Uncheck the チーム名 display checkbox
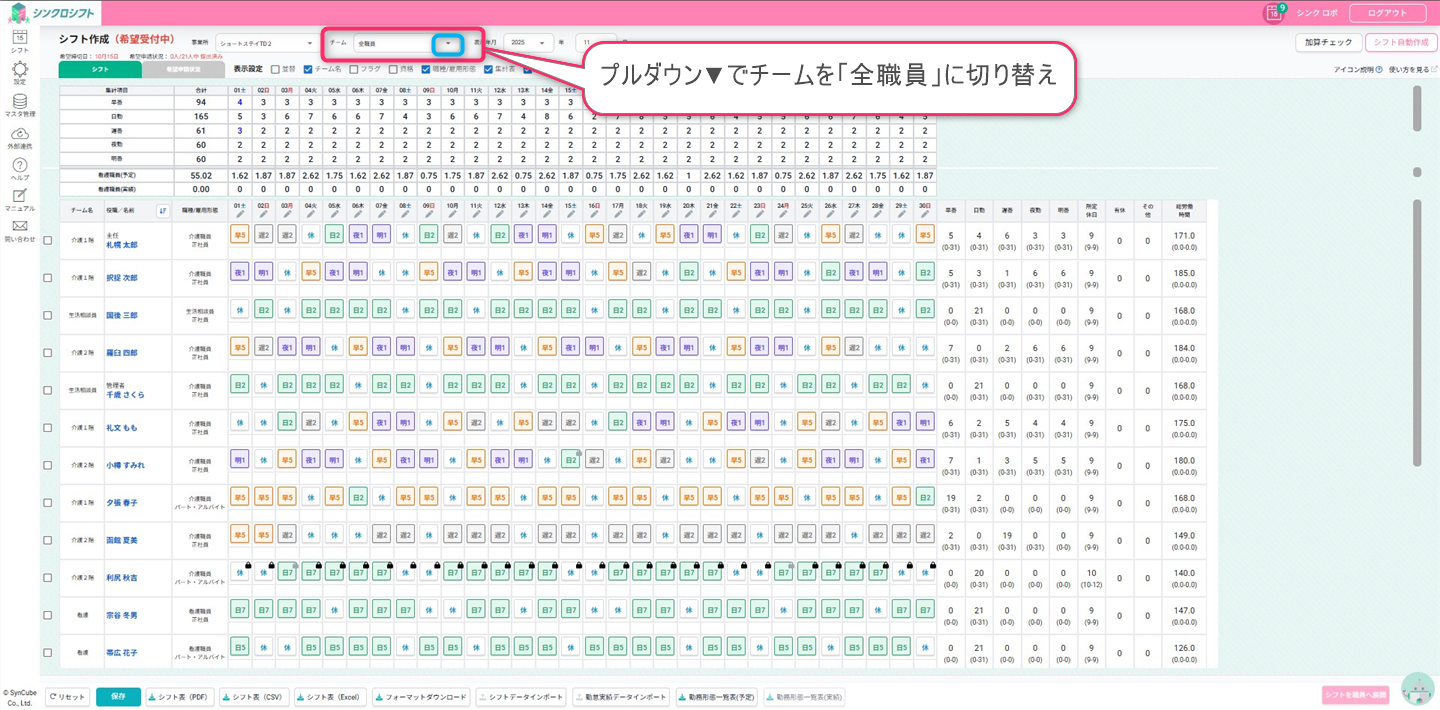 (308, 69)
